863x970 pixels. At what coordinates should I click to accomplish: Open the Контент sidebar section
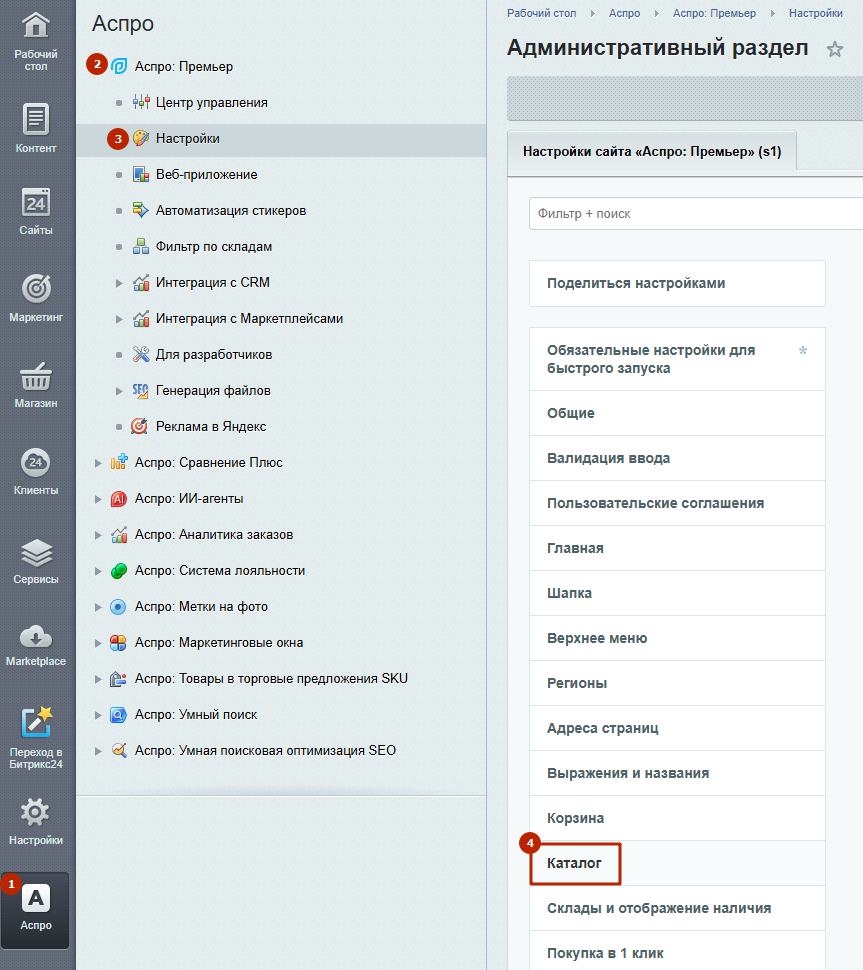36,127
